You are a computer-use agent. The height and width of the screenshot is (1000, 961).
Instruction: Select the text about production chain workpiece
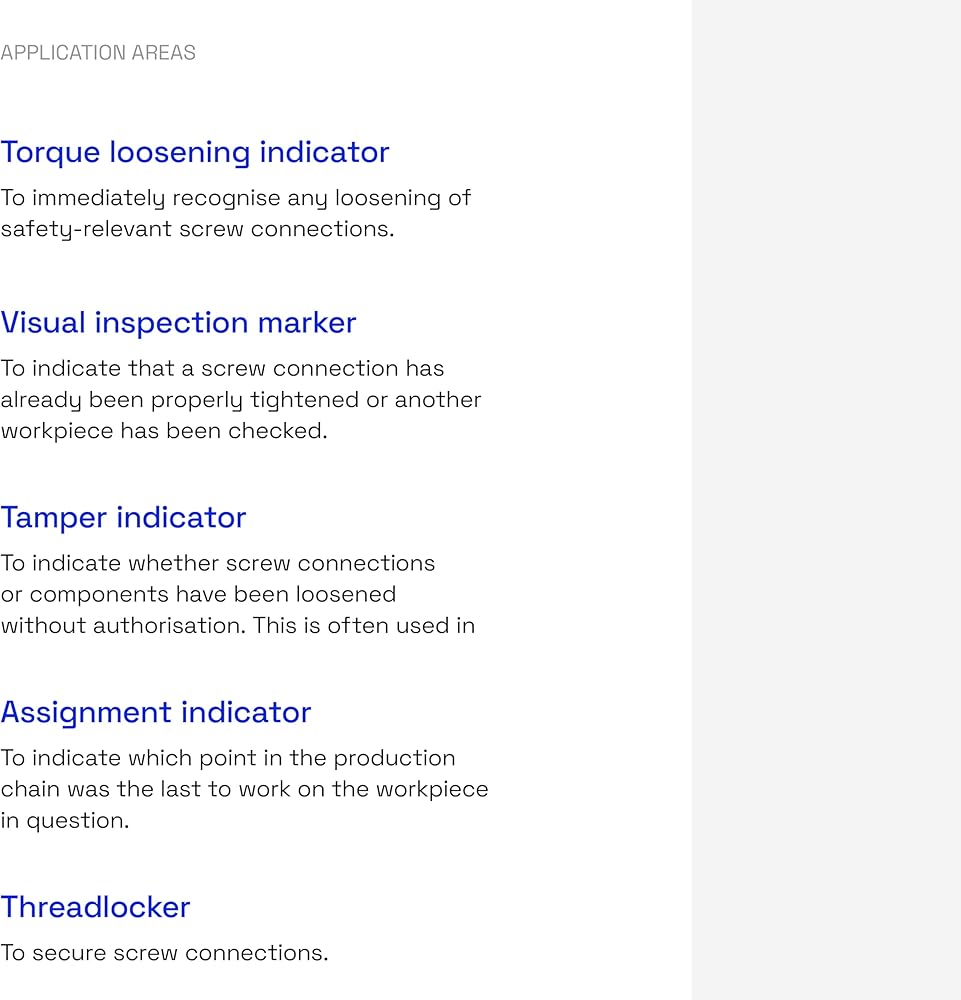(244, 790)
